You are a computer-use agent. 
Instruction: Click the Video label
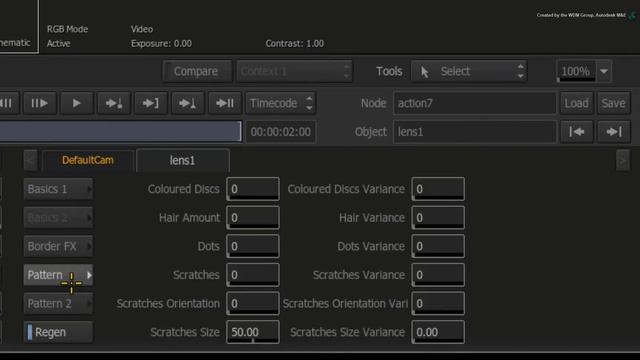tap(142, 29)
